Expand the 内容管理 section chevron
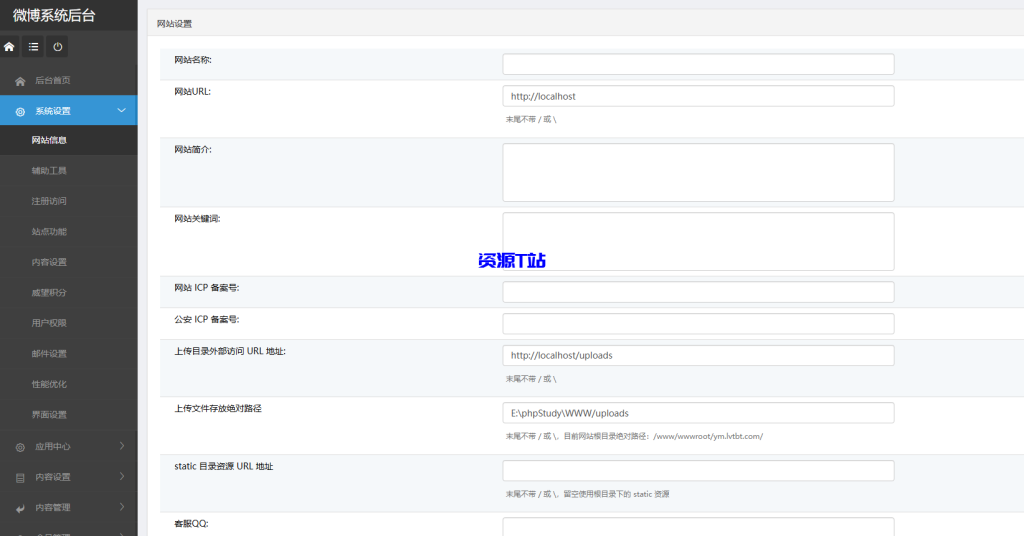 (121, 507)
